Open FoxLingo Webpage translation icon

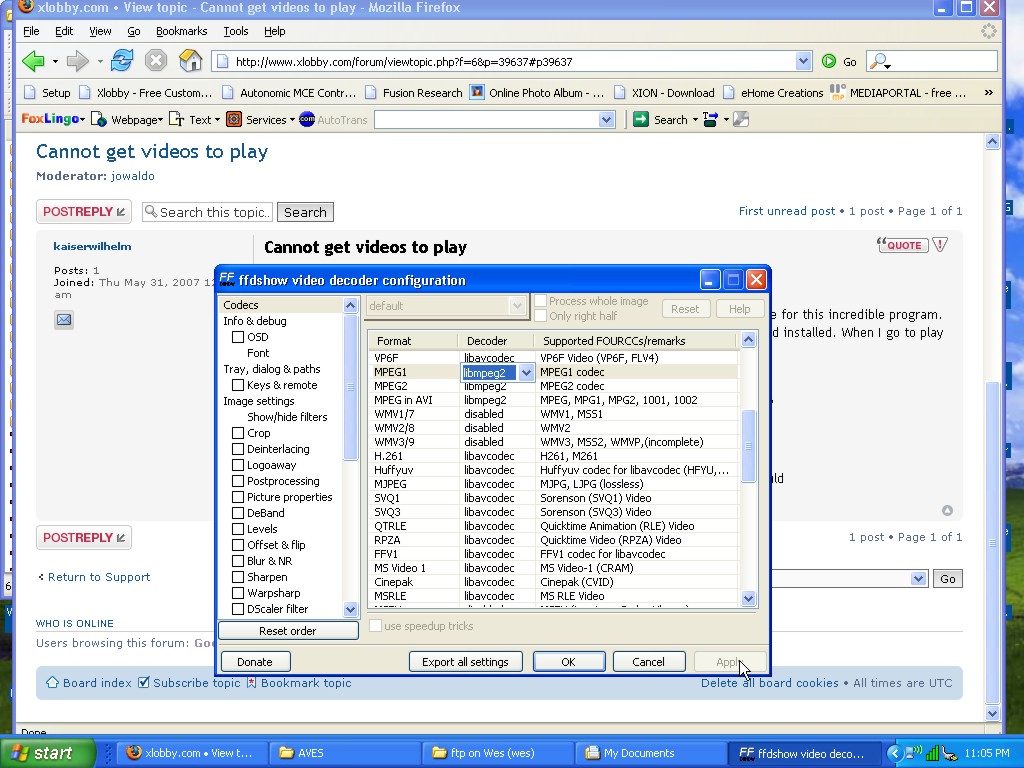99,119
